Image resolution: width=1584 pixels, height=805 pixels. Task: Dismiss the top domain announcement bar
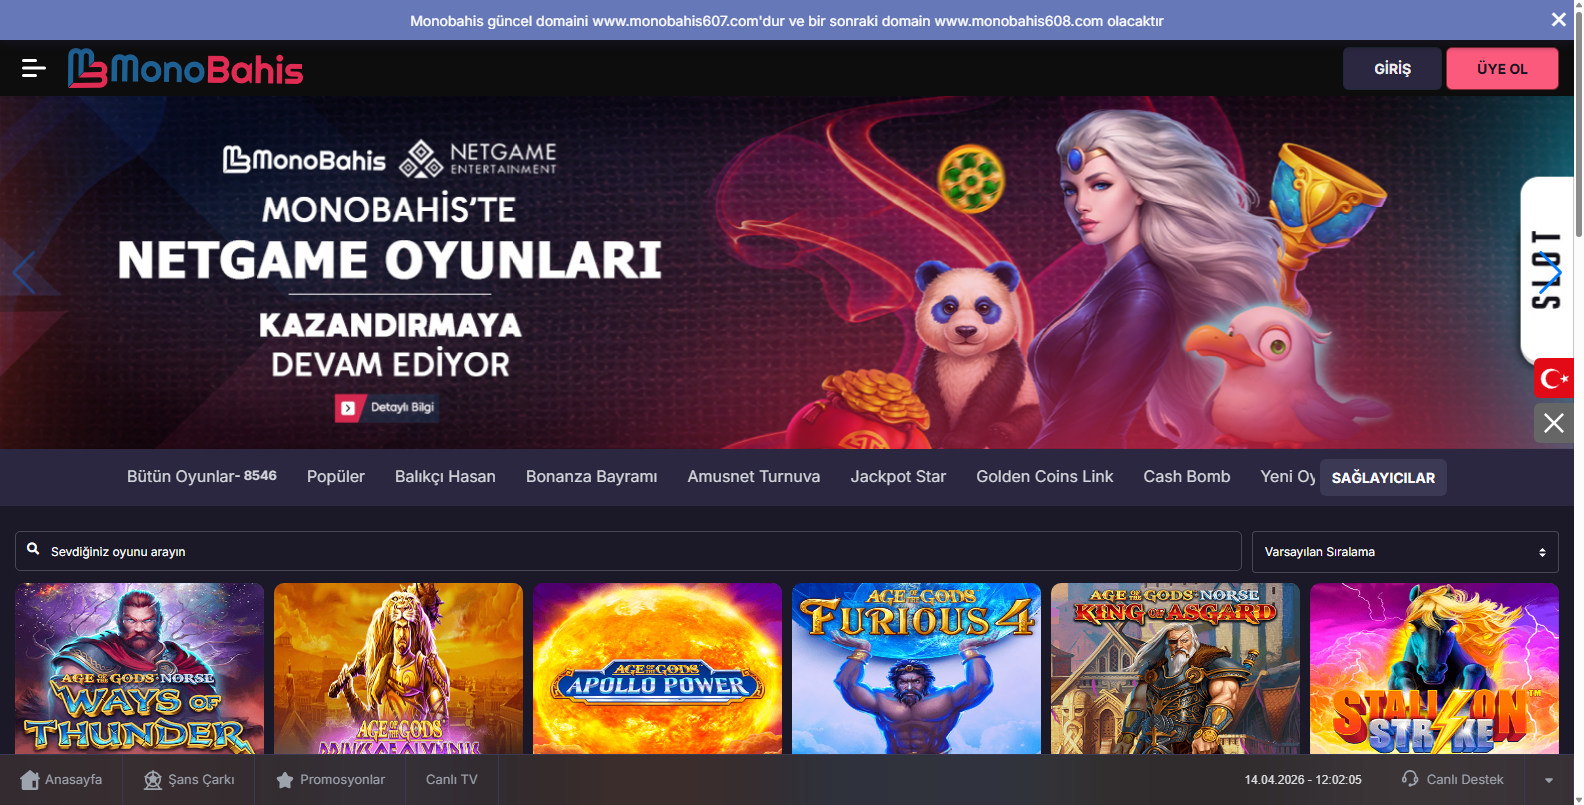tap(1558, 20)
